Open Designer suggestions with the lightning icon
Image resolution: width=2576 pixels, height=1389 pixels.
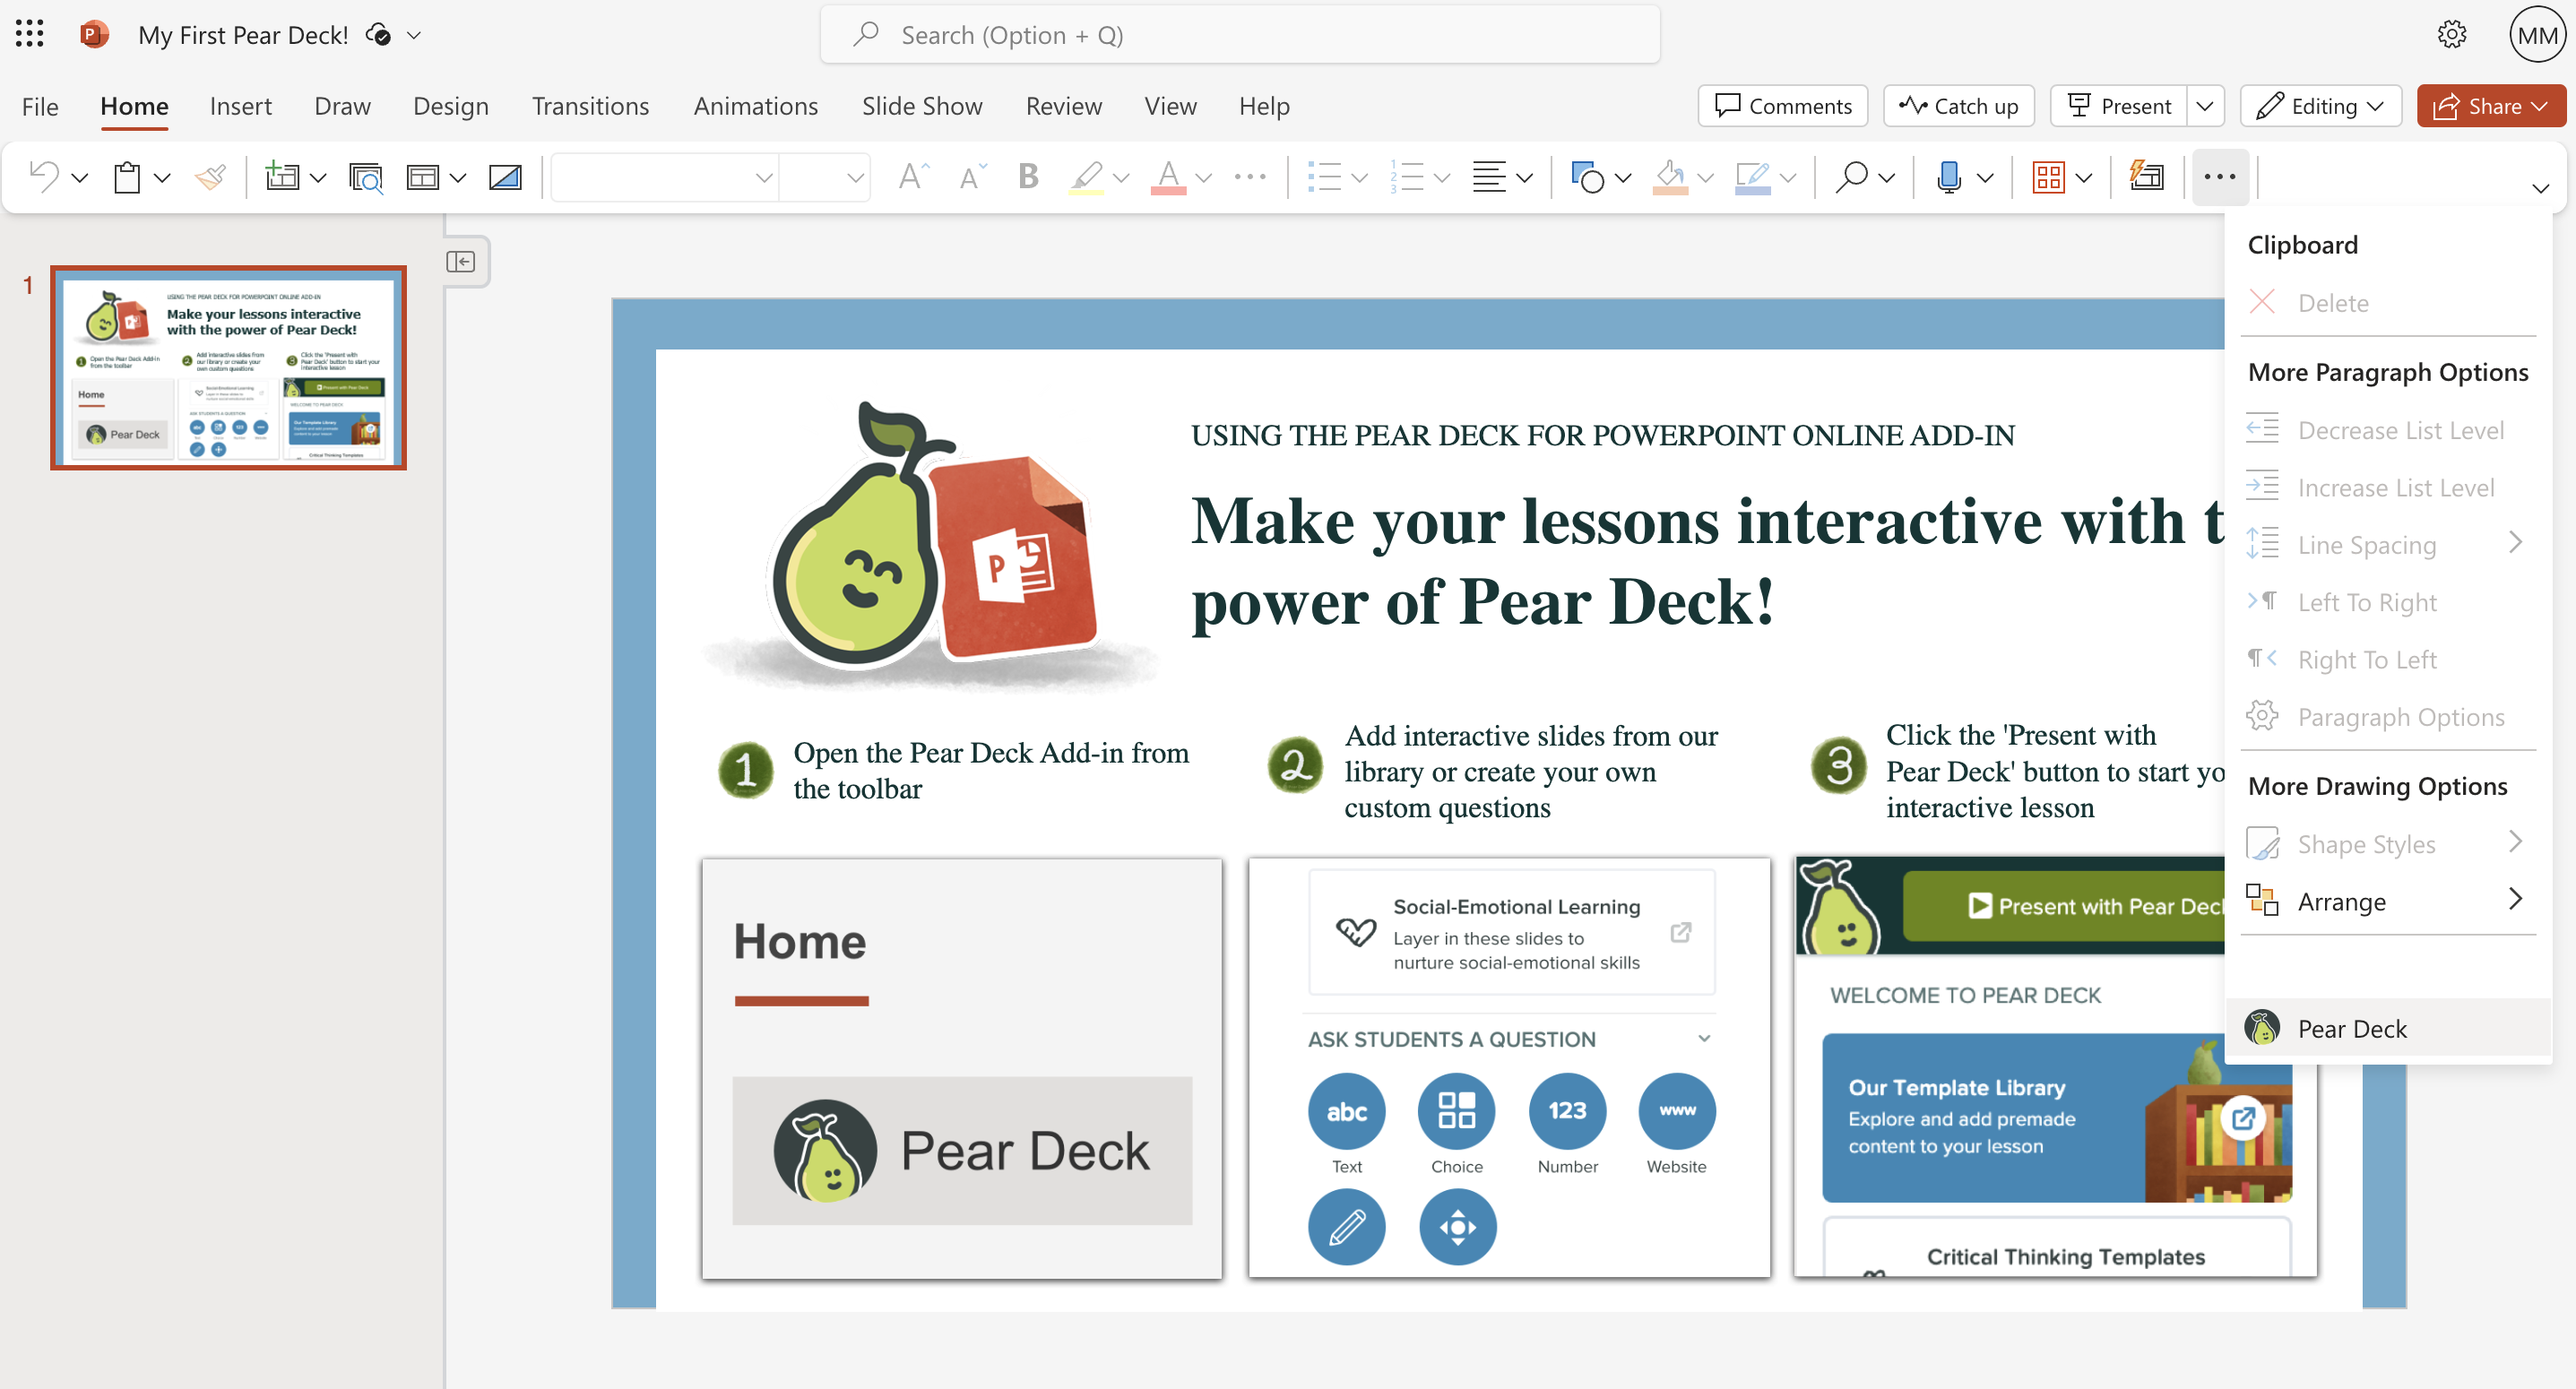pyautogui.click(x=2146, y=177)
